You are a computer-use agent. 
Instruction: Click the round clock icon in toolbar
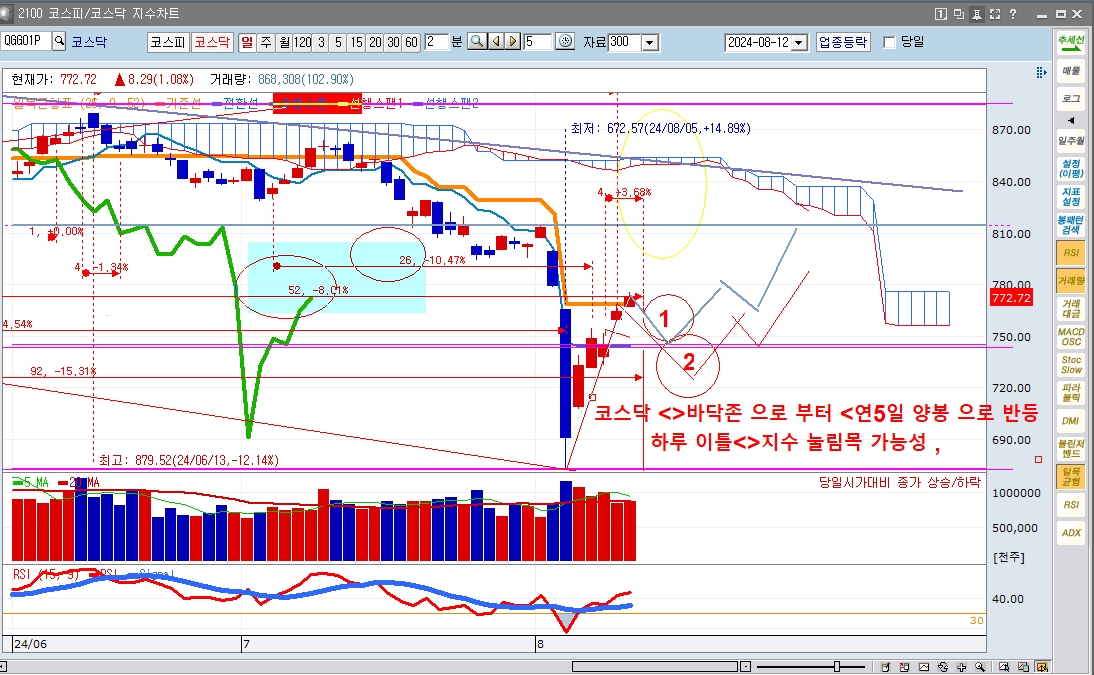point(565,42)
